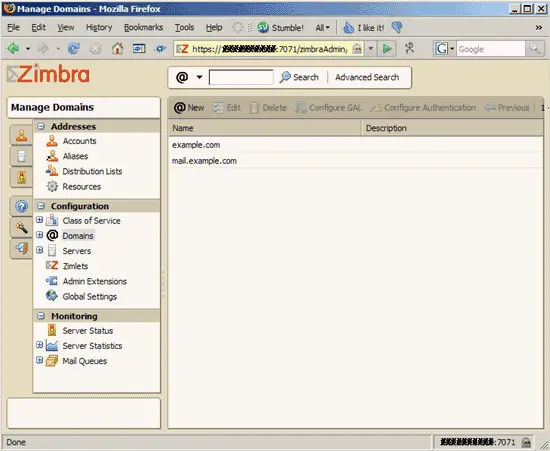Select Servers in the Configuration tree

(x=76, y=251)
